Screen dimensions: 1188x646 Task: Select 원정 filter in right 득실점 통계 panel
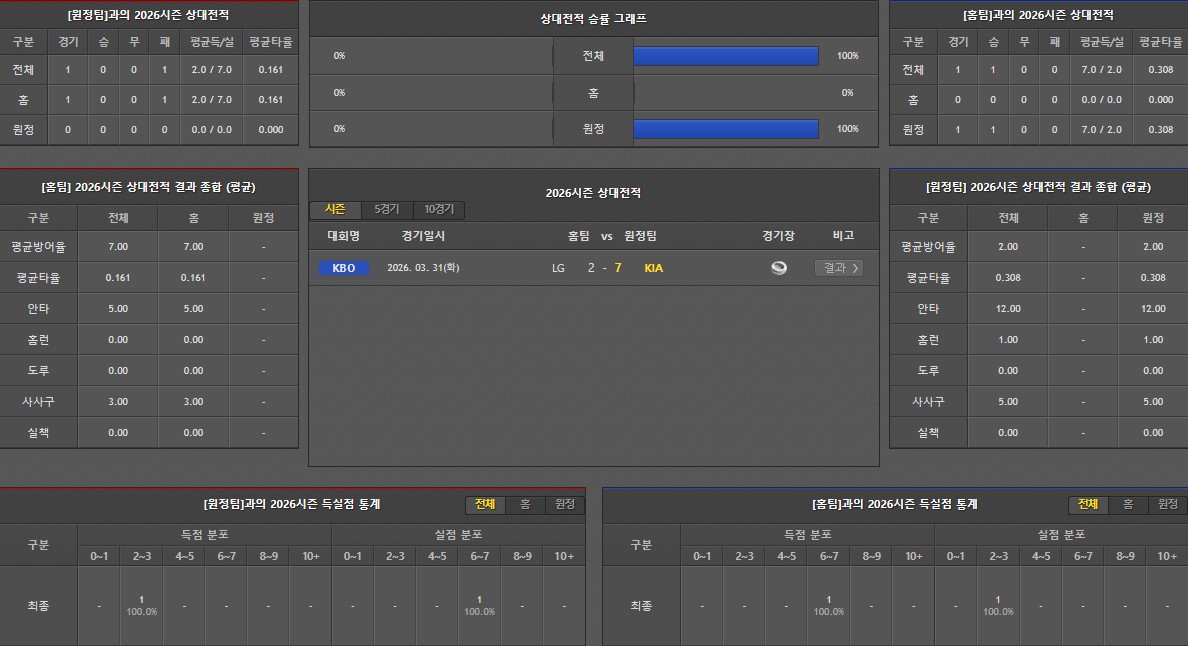click(1168, 505)
